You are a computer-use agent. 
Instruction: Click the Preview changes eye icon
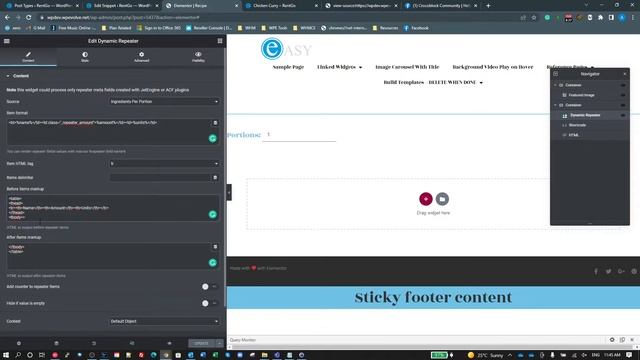tap(169, 343)
